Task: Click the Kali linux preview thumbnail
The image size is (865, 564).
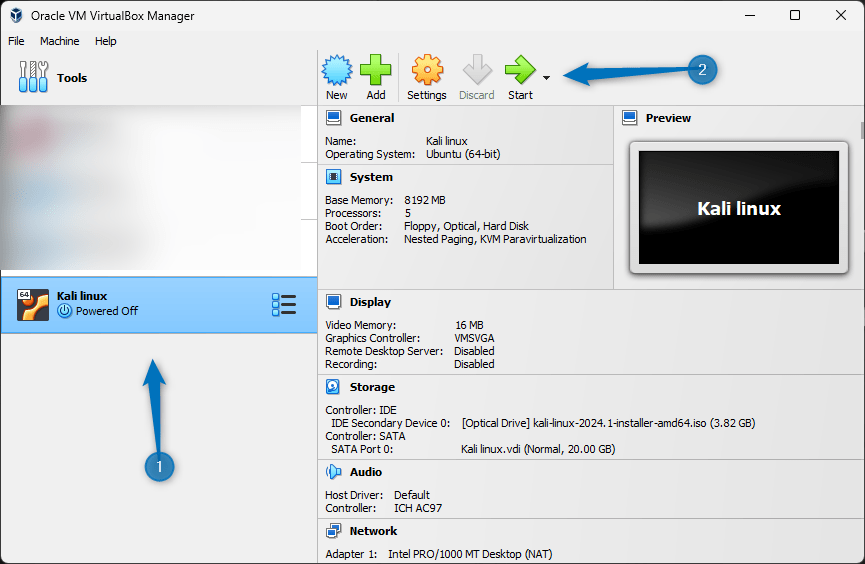Action: [739, 207]
